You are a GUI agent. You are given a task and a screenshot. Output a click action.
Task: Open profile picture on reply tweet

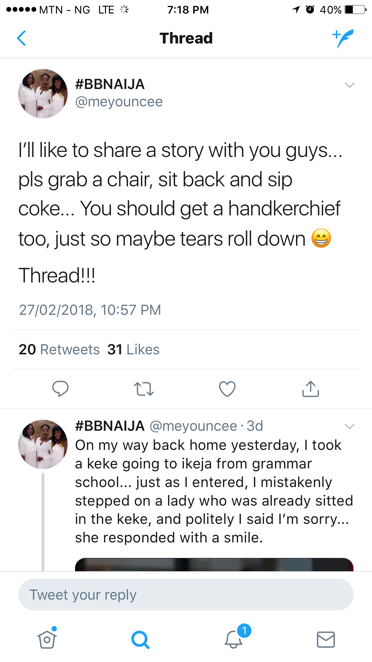coord(43,445)
